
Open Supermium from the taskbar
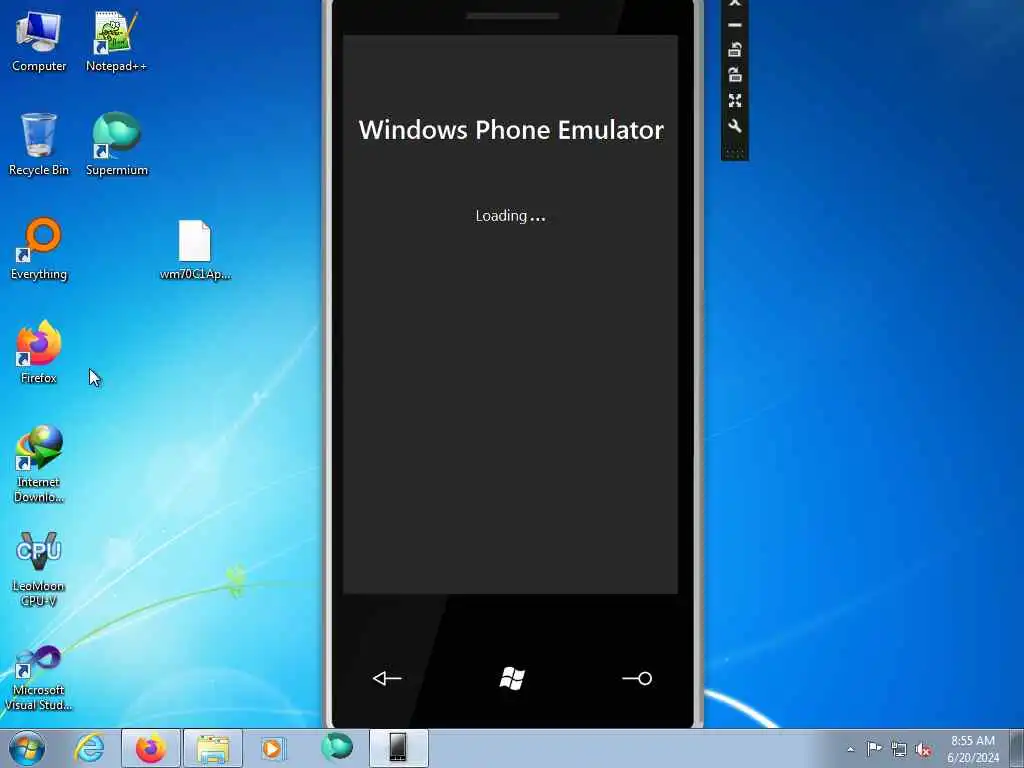click(x=337, y=747)
